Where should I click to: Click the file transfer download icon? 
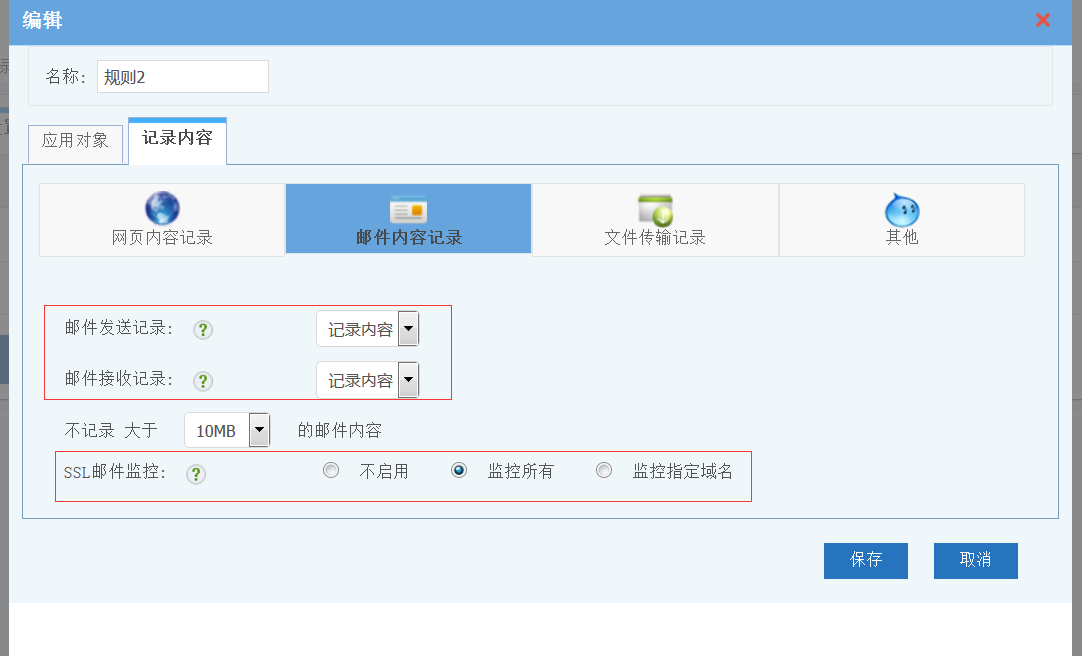[655, 210]
